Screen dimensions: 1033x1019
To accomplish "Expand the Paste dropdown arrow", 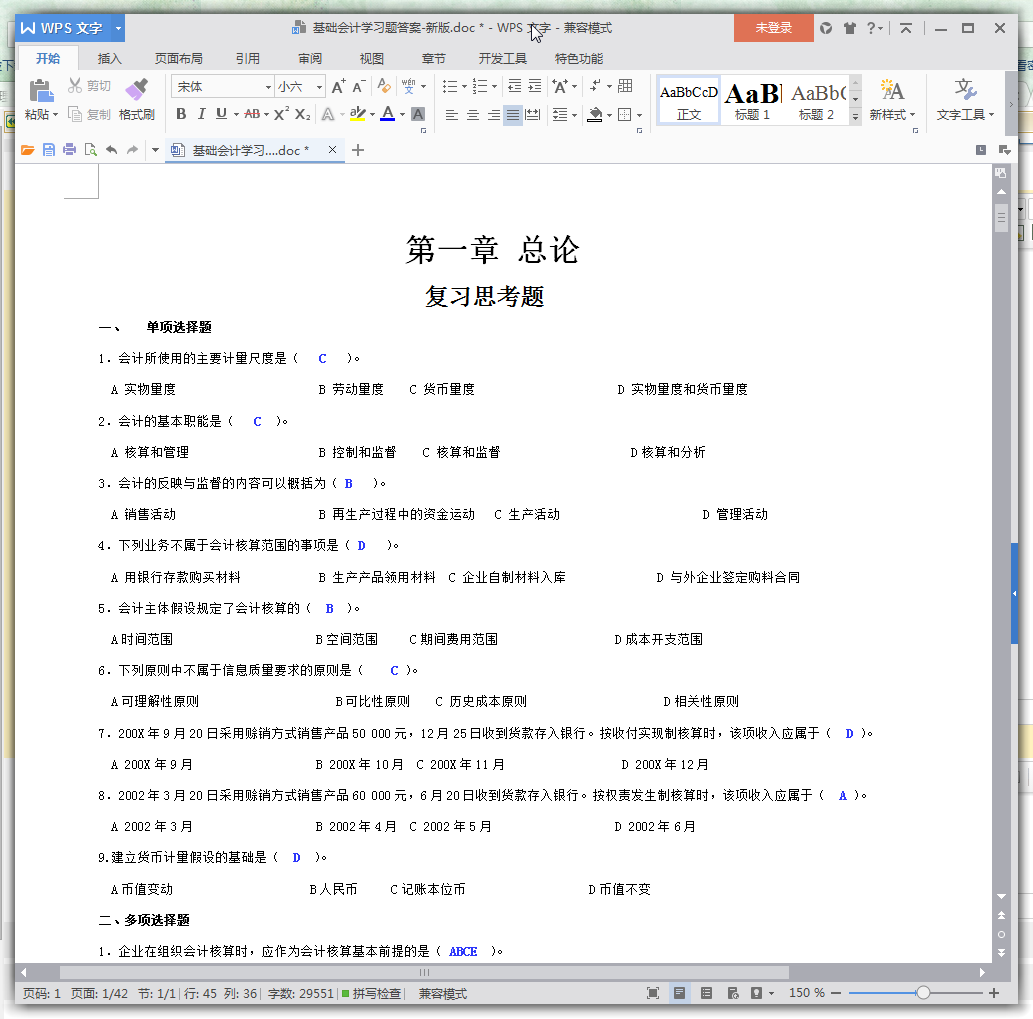I will click(56, 115).
